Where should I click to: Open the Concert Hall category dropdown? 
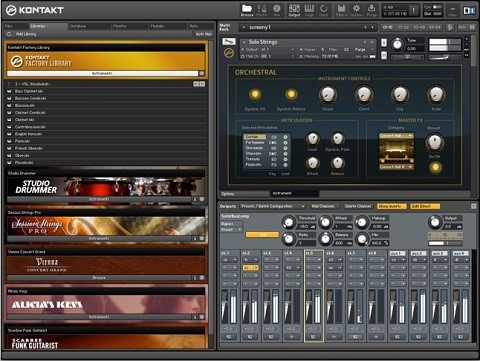[396, 136]
